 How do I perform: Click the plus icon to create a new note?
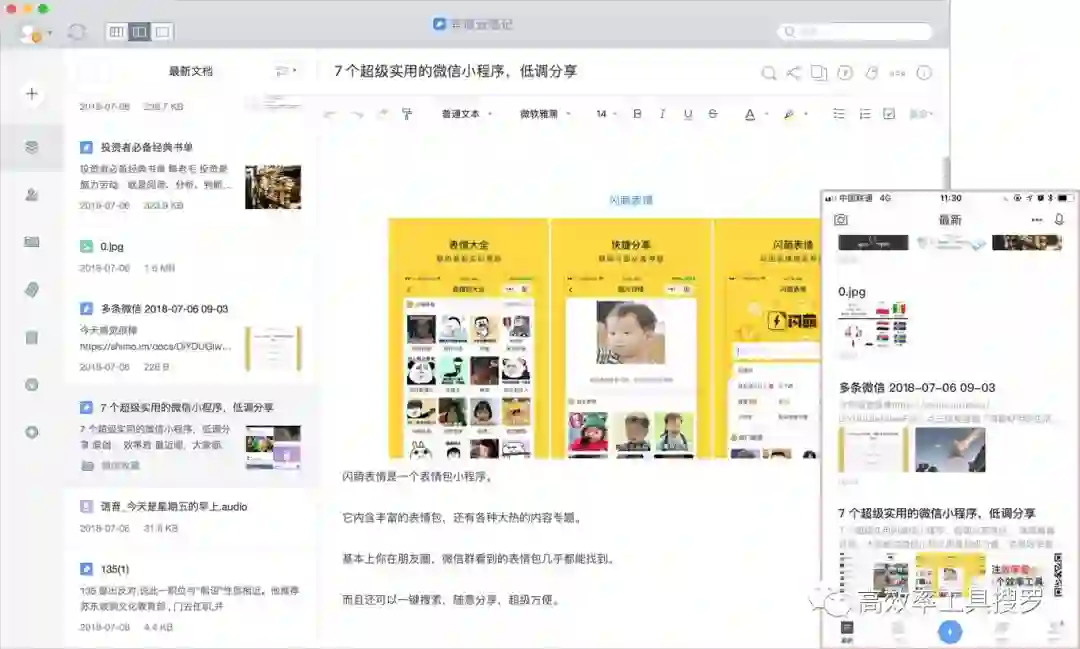[x=32, y=94]
